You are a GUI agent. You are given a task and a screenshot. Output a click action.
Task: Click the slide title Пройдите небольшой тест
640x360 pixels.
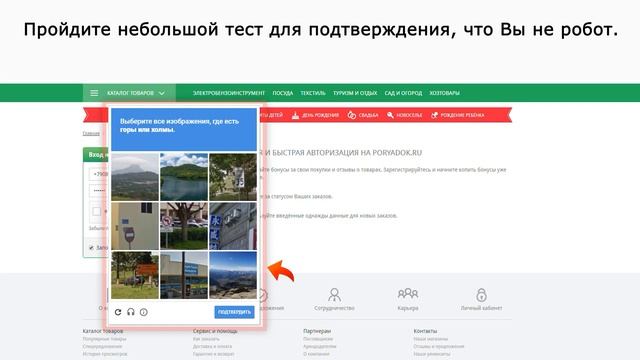pos(320,29)
